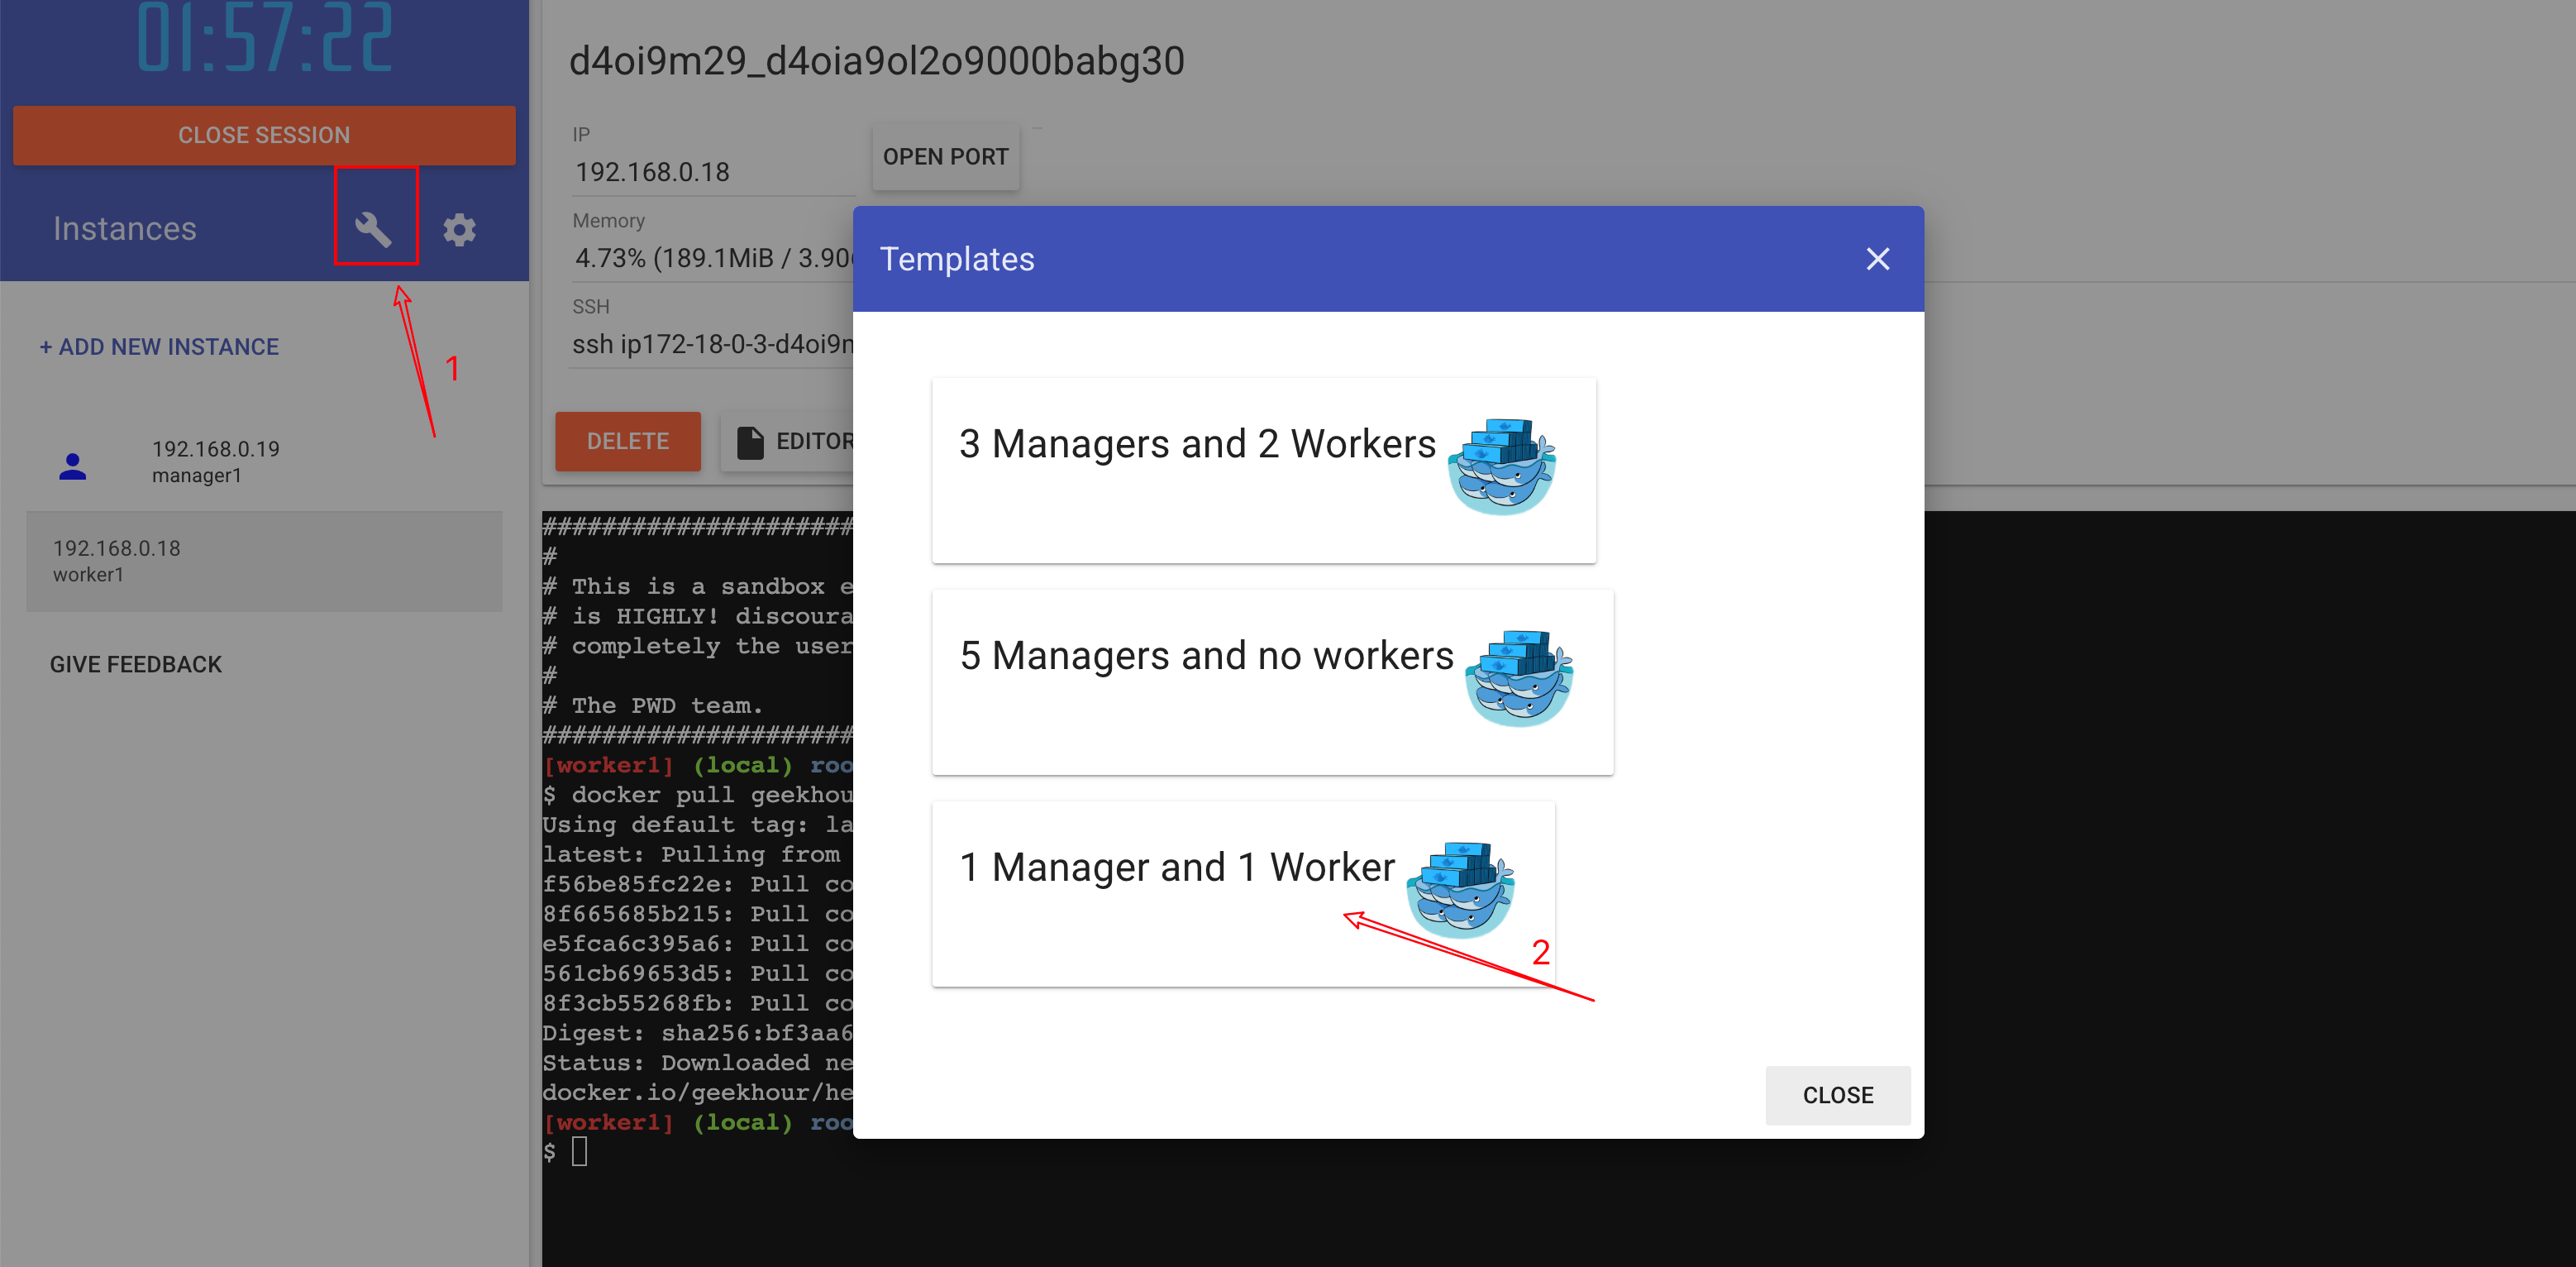Select 3 Managers and 2 Workers template
The width and height of the screenshot is (2576, 1267).
click(1196, 445)
